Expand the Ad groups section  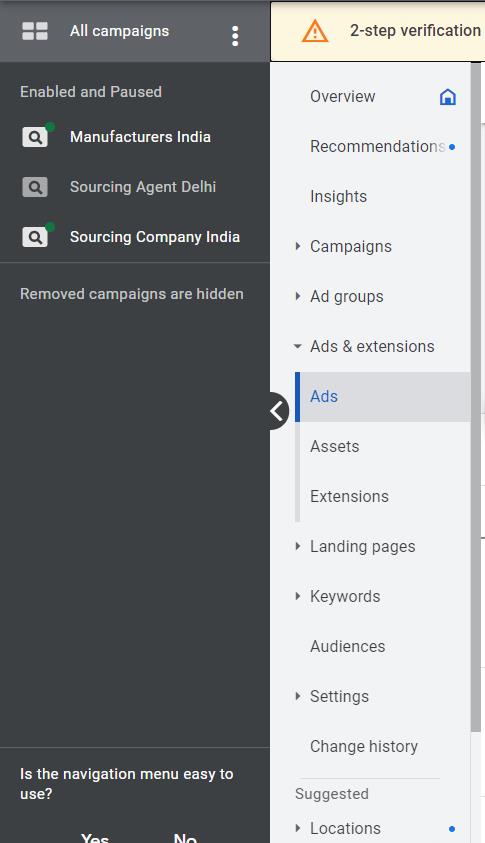click(298, 296)
